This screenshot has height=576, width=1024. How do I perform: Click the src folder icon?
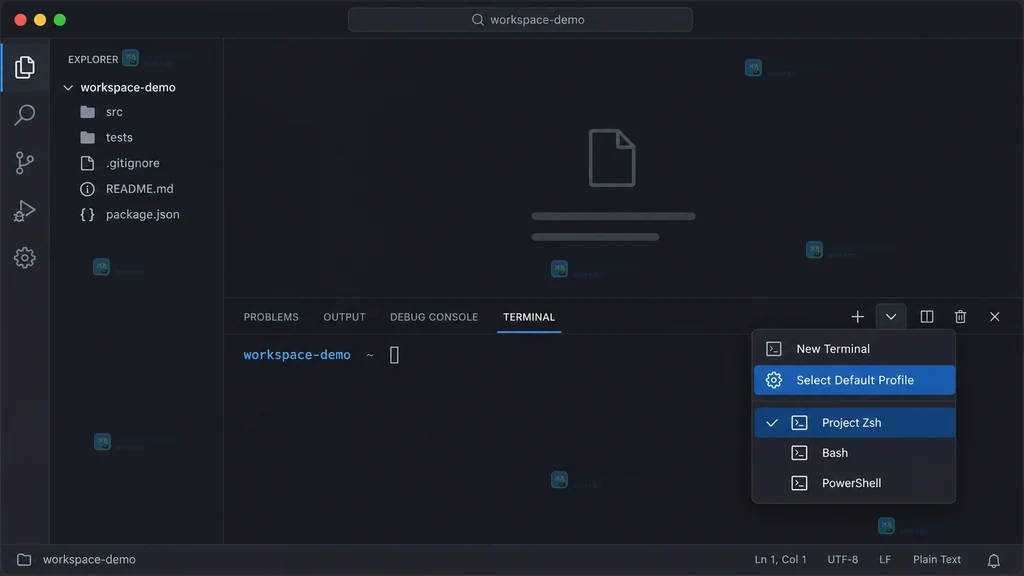coord(88,112)
